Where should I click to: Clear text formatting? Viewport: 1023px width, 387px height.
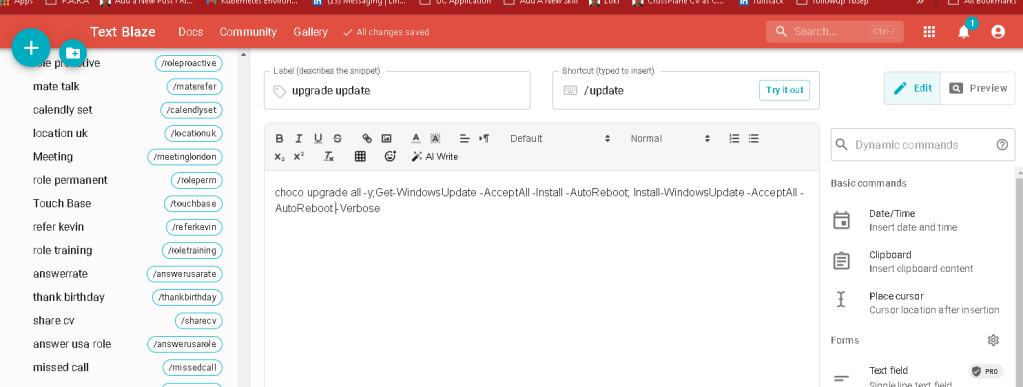(x=329, y=157)
